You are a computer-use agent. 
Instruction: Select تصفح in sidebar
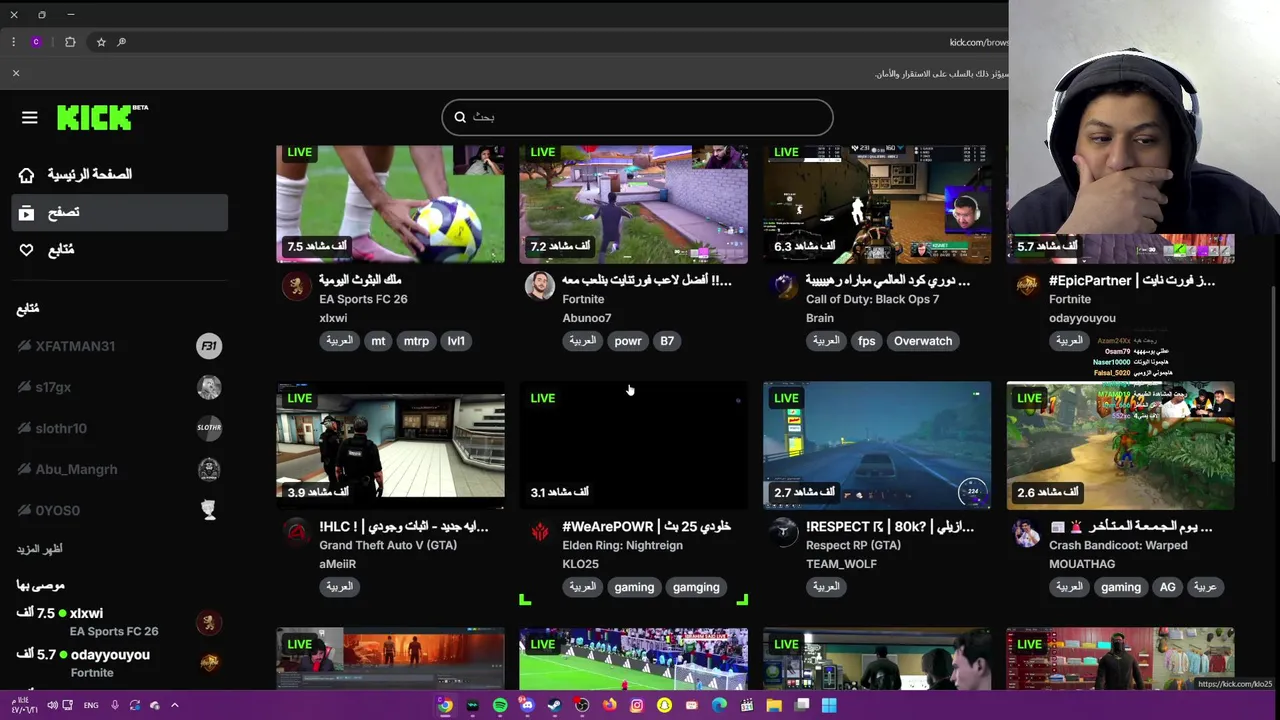[x=120, y=212]
